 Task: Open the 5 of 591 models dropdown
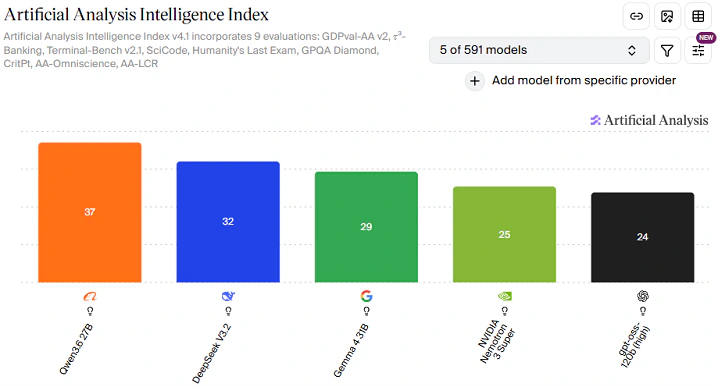point(539,50)
